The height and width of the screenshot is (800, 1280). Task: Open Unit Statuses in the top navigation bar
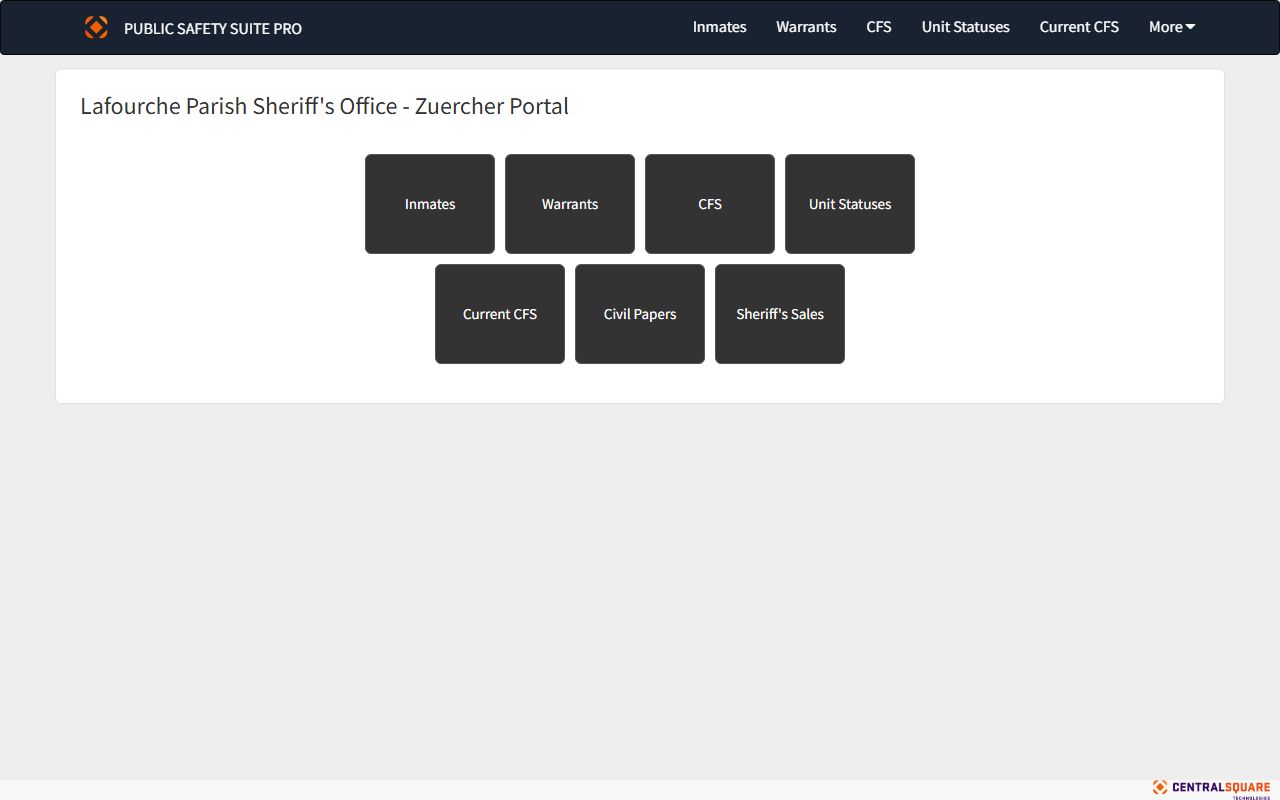pos(965,27)
